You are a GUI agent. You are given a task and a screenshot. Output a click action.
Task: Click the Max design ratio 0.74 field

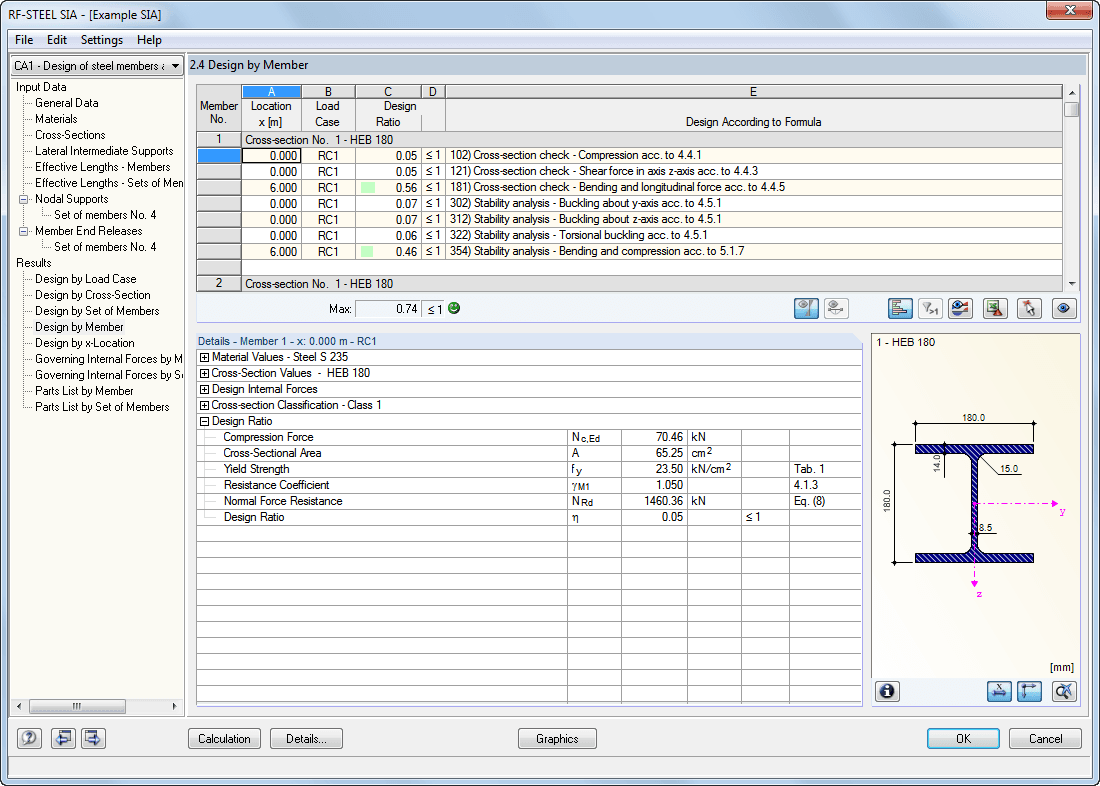388,309
